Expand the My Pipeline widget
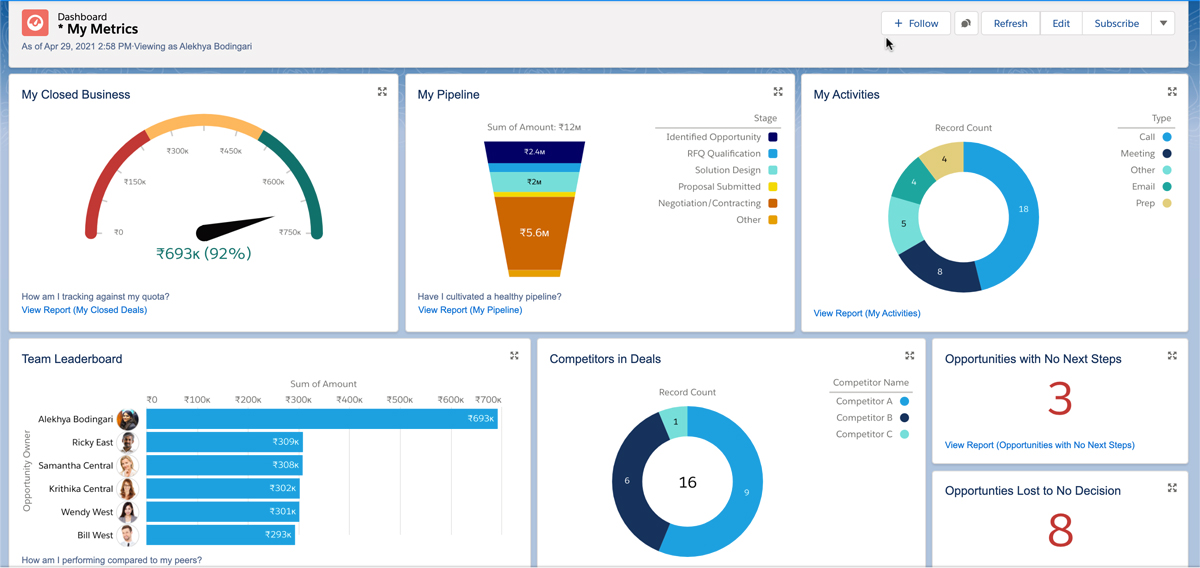Screen dimensions: 1200x568 (778, 92)
